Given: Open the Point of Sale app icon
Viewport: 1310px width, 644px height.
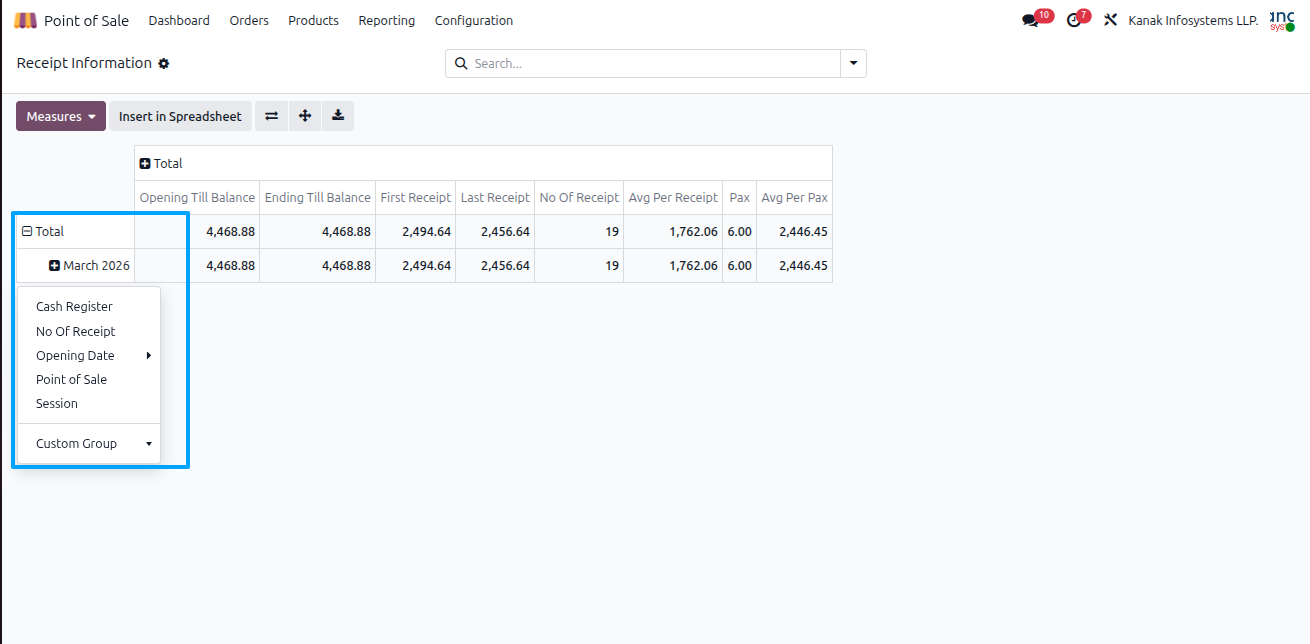Looking at the screenshot, I should (26, 20).
